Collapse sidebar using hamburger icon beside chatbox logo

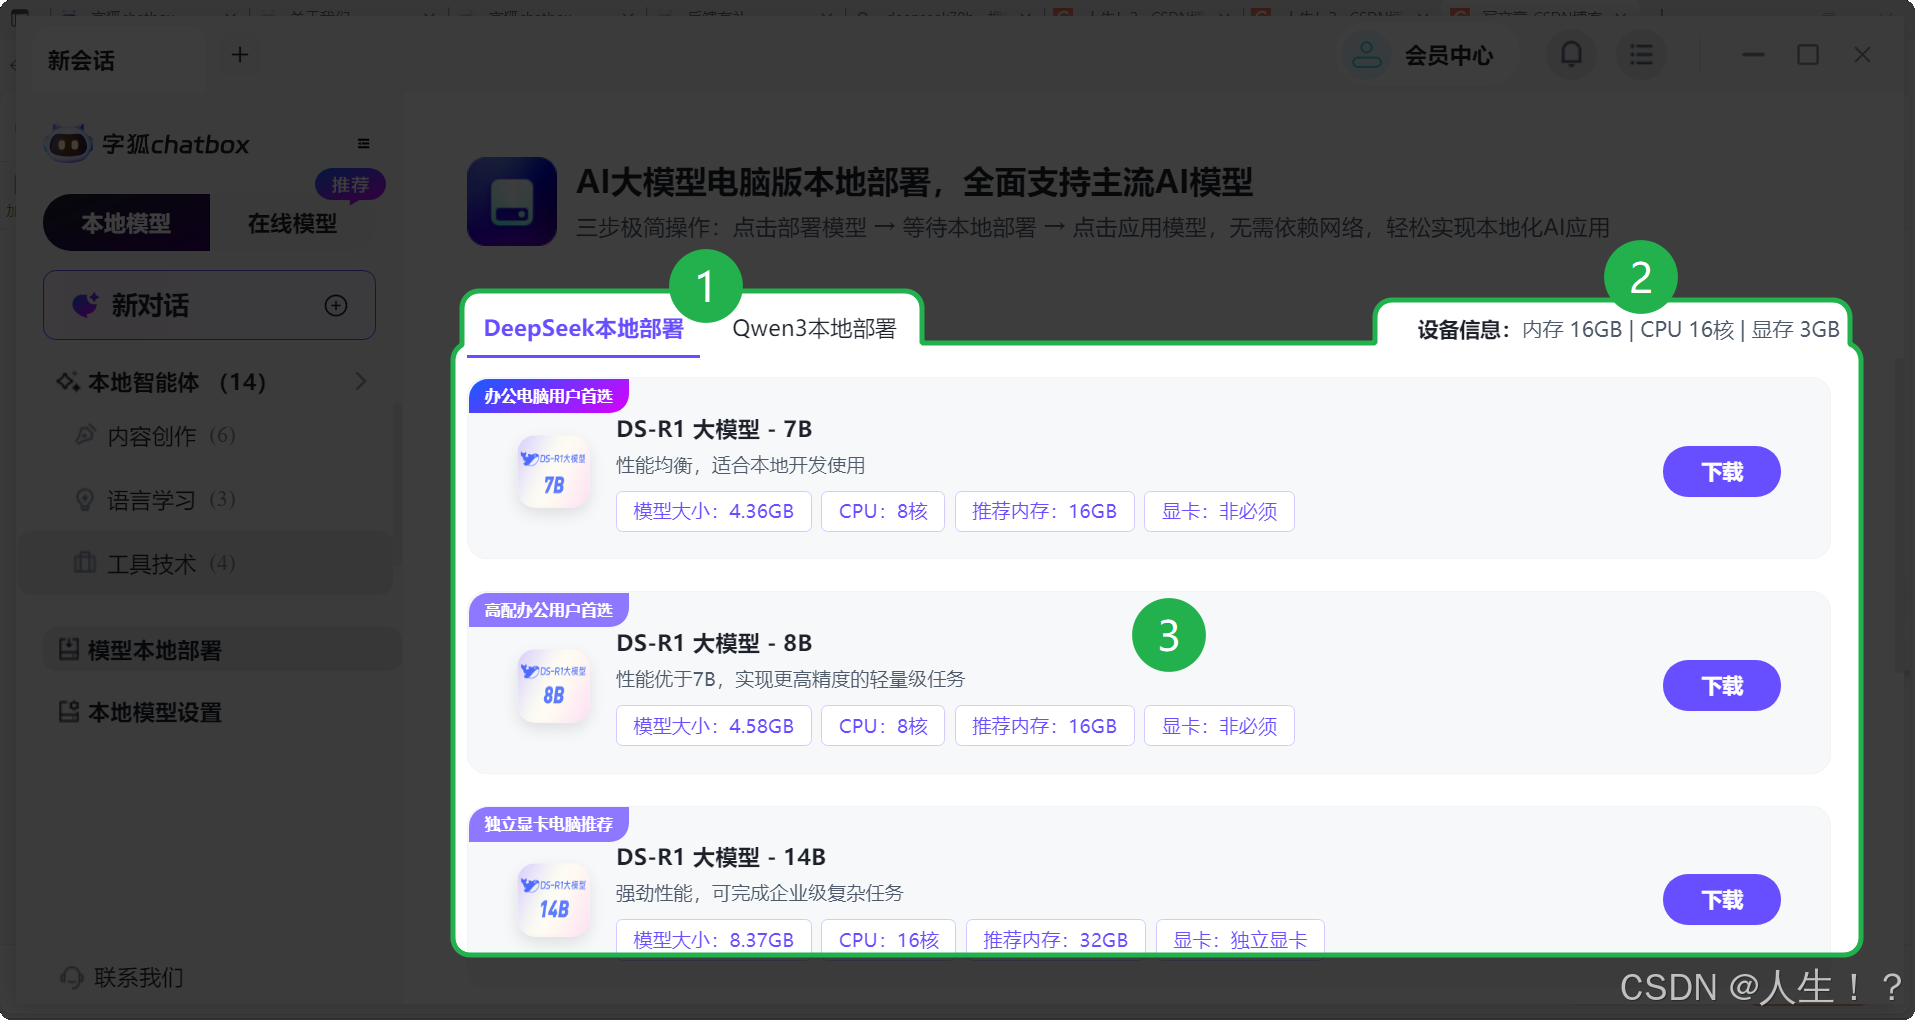click(364, 143)
